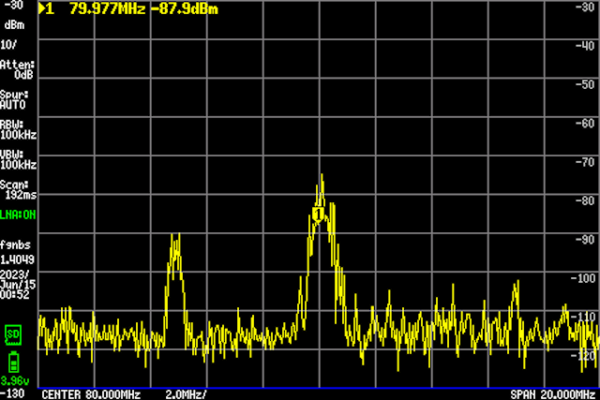The width and height of the screenshot is (600, 400).
Task: Click the green SD card icon
Action: pos(13,332)
